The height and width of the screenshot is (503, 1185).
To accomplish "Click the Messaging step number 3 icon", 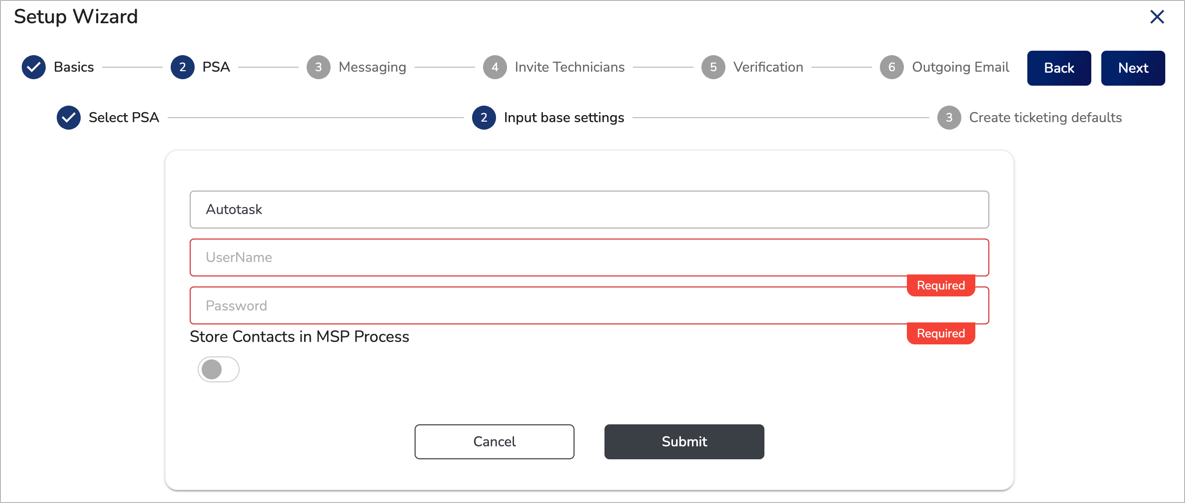I will coord(318,68).
